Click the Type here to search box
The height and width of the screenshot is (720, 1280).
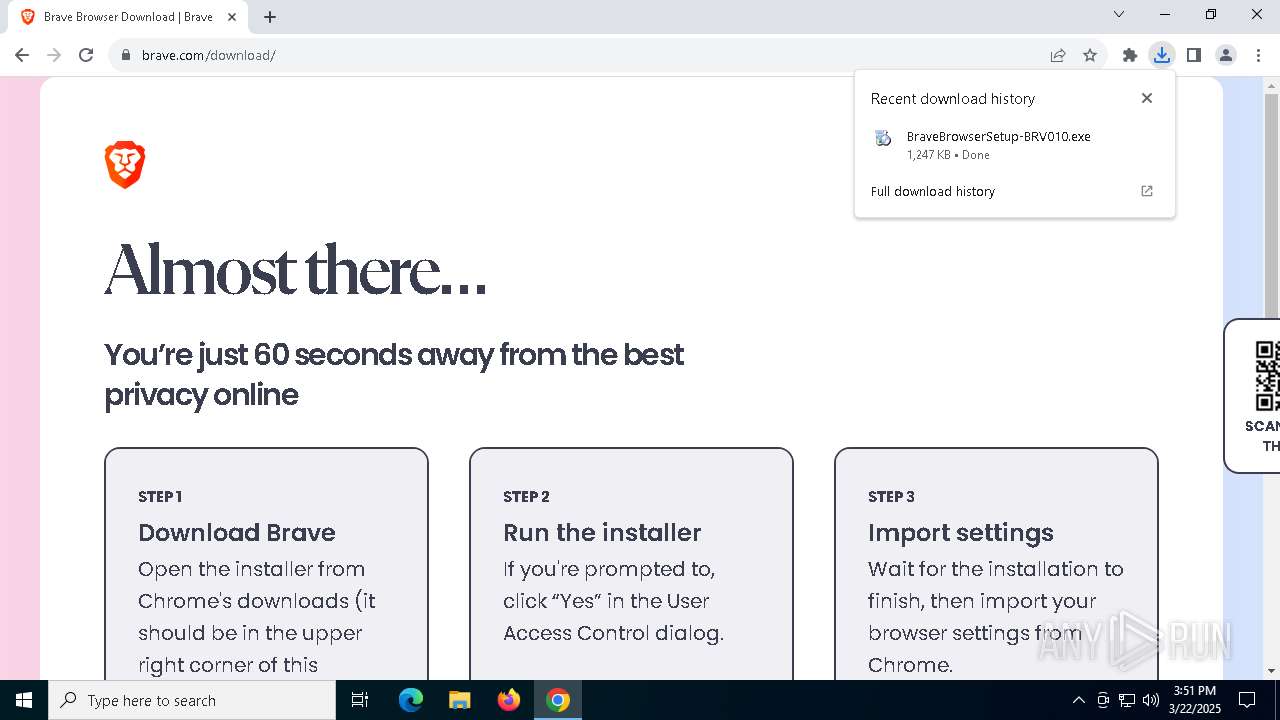pyautogui.click(x=192, y=700)
